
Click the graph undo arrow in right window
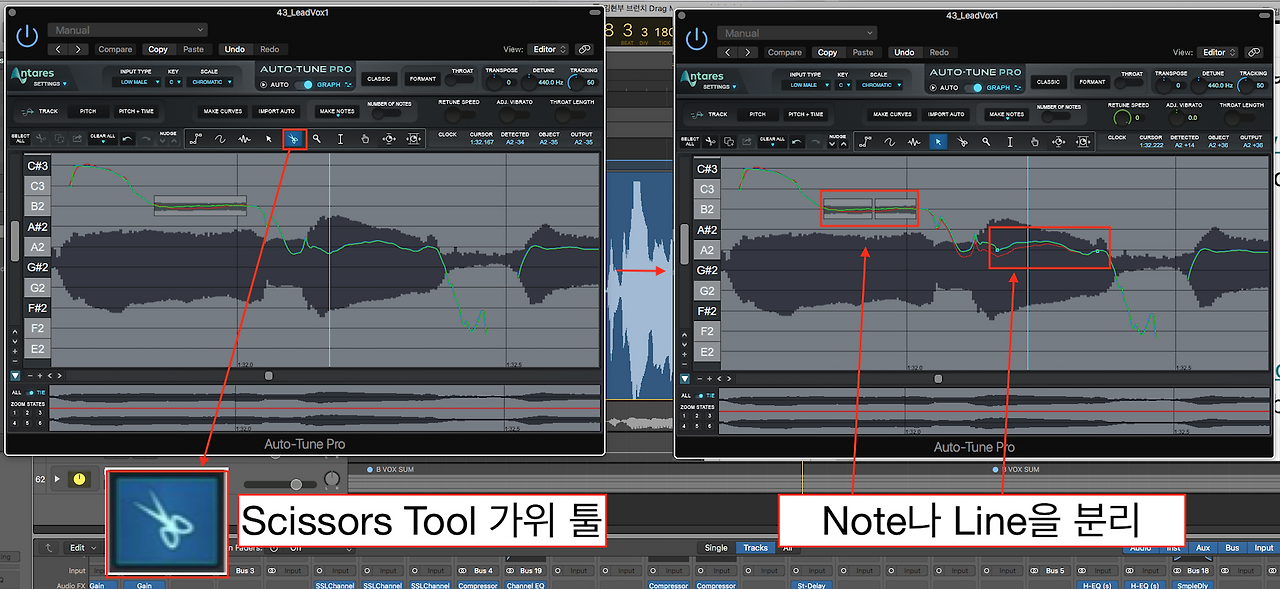click(796, 142)
